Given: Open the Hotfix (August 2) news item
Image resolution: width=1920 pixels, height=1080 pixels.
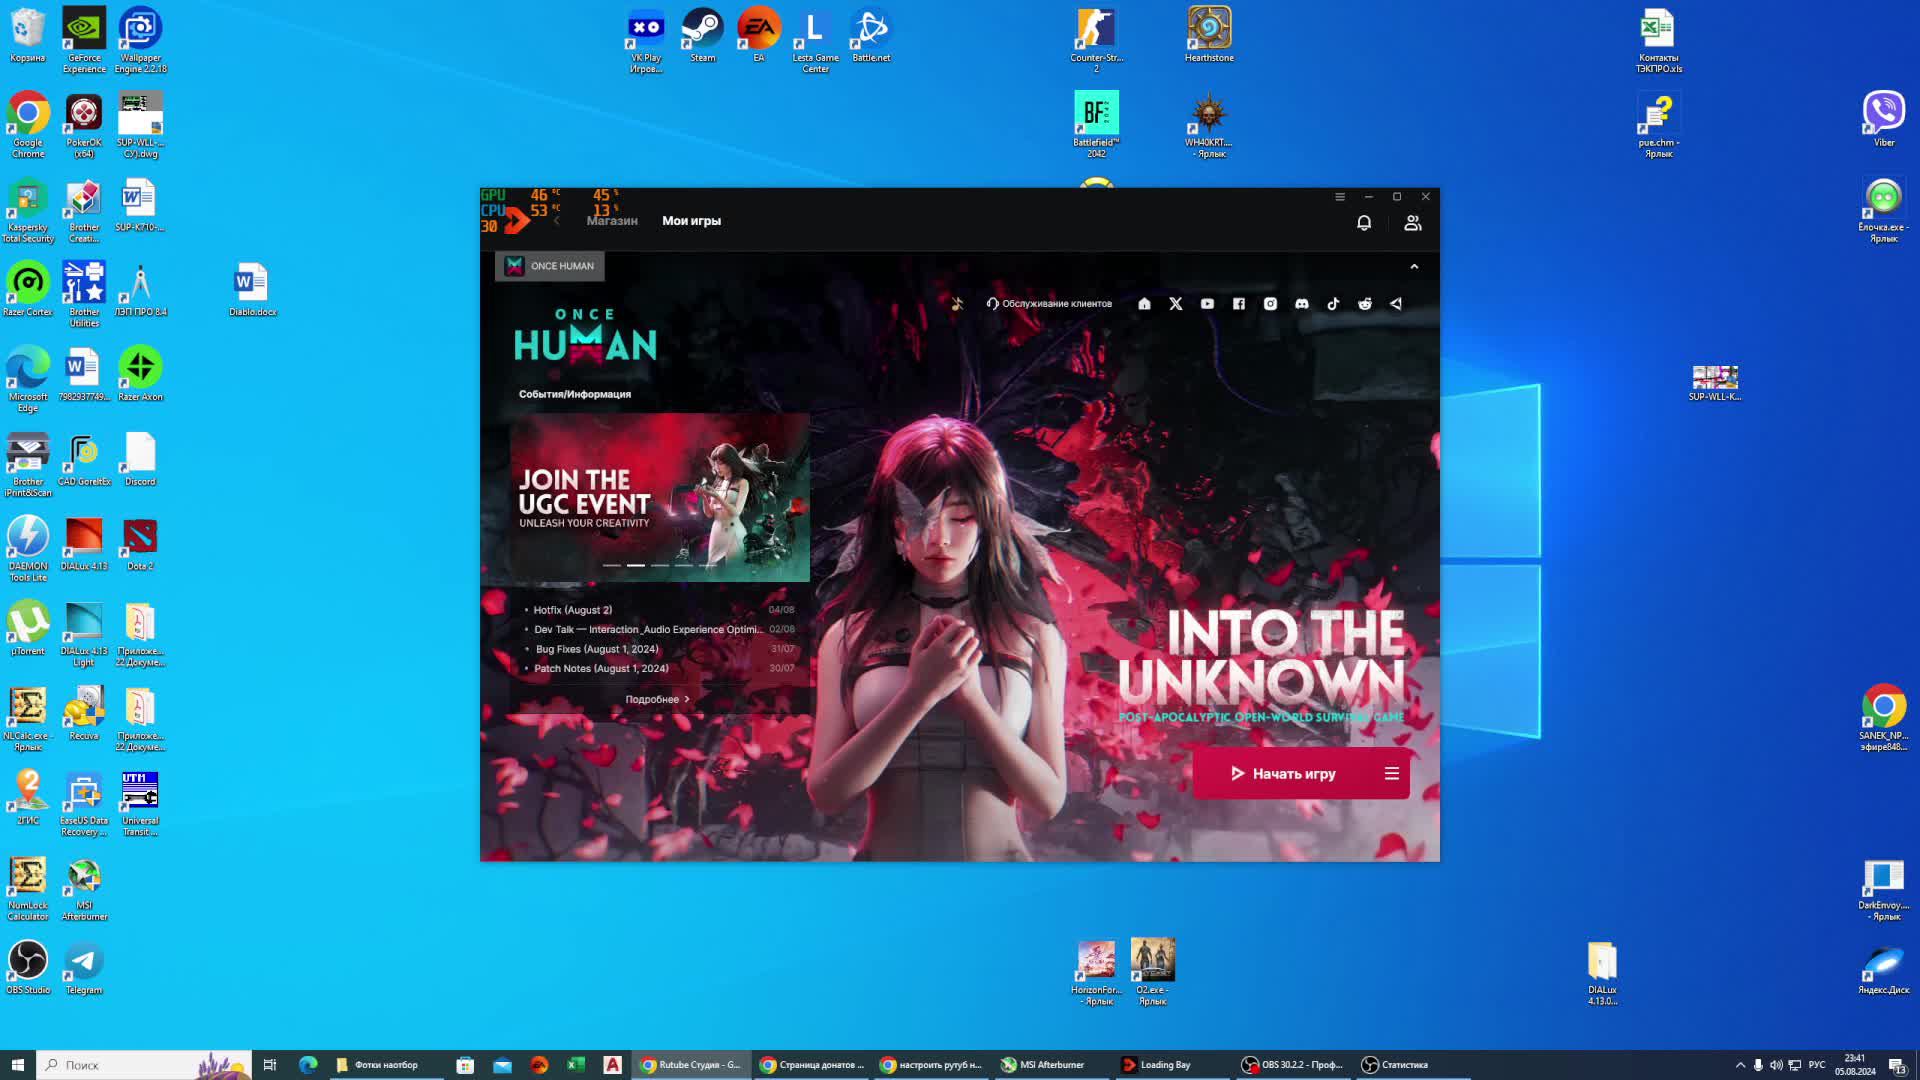Looking at the screenshot, I should click(x=573, y=610).
